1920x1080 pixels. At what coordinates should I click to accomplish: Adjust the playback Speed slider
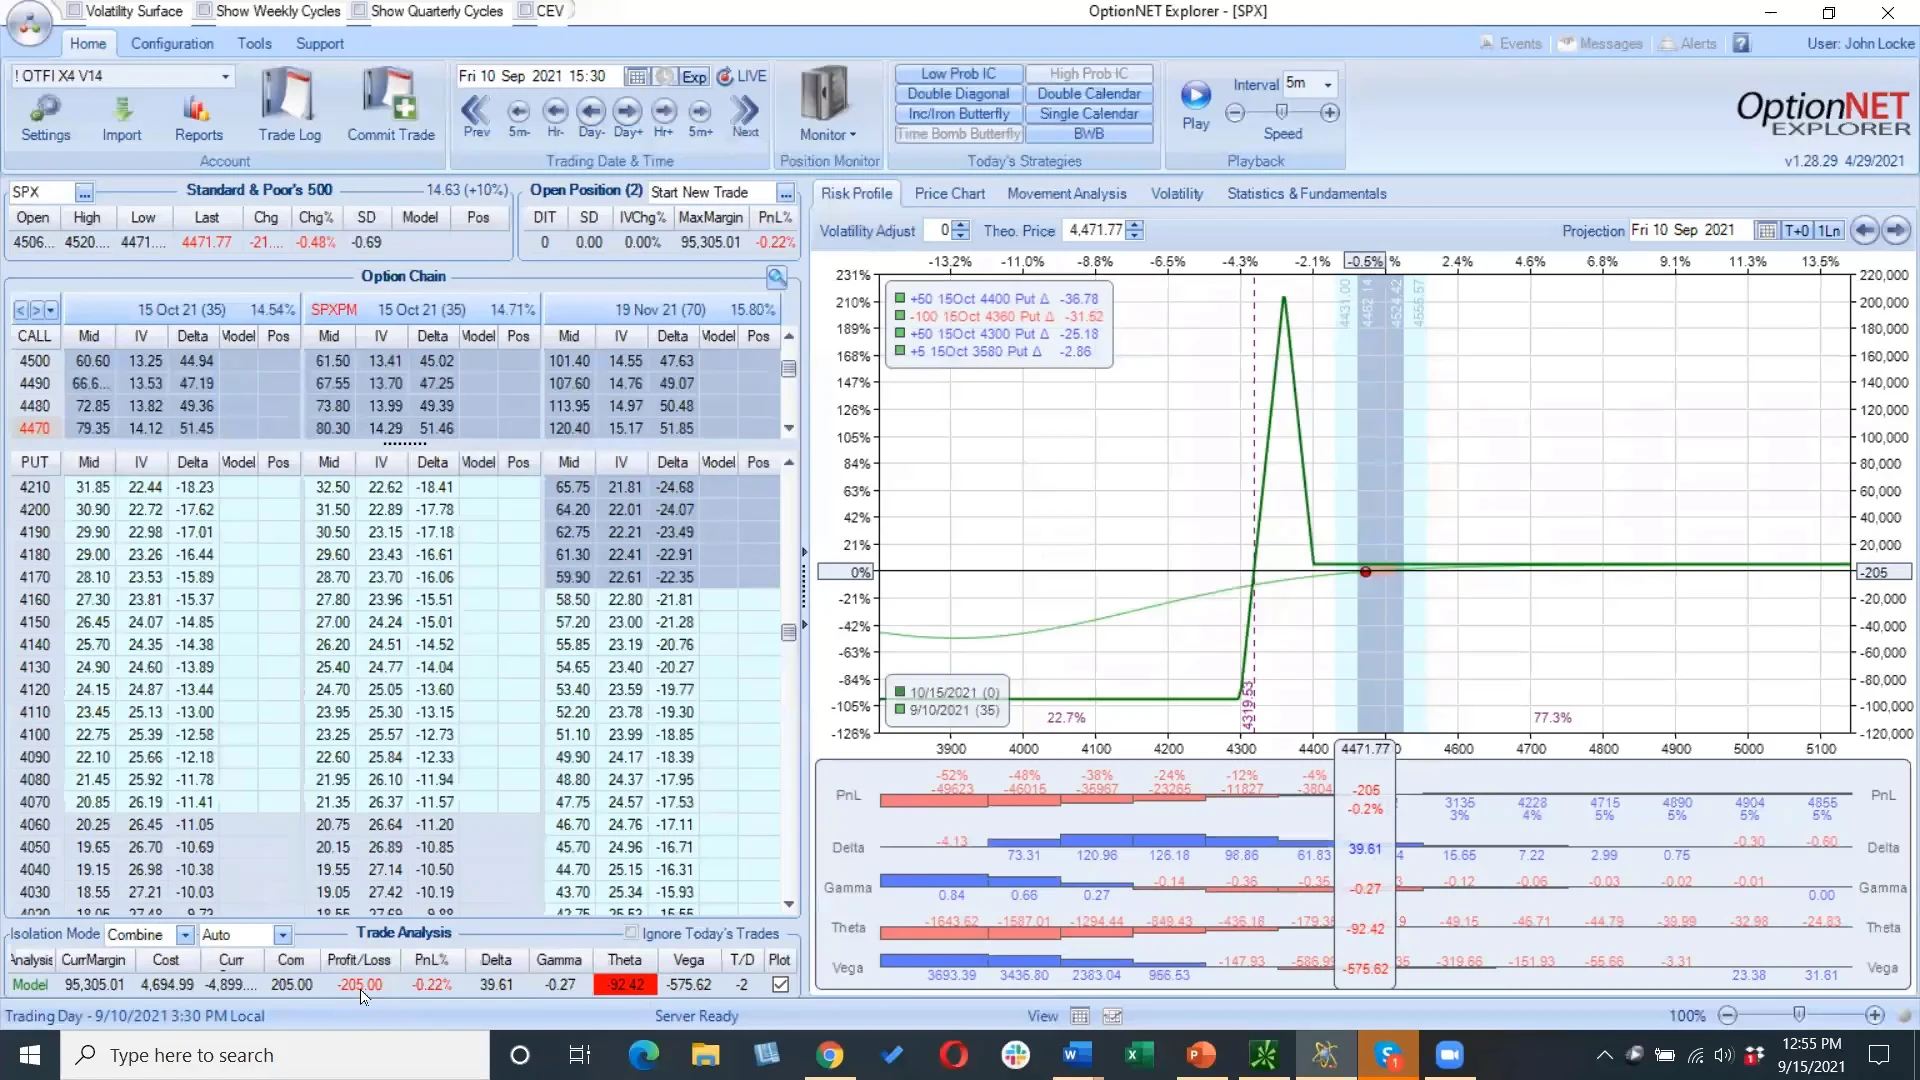pos(1281,112)
